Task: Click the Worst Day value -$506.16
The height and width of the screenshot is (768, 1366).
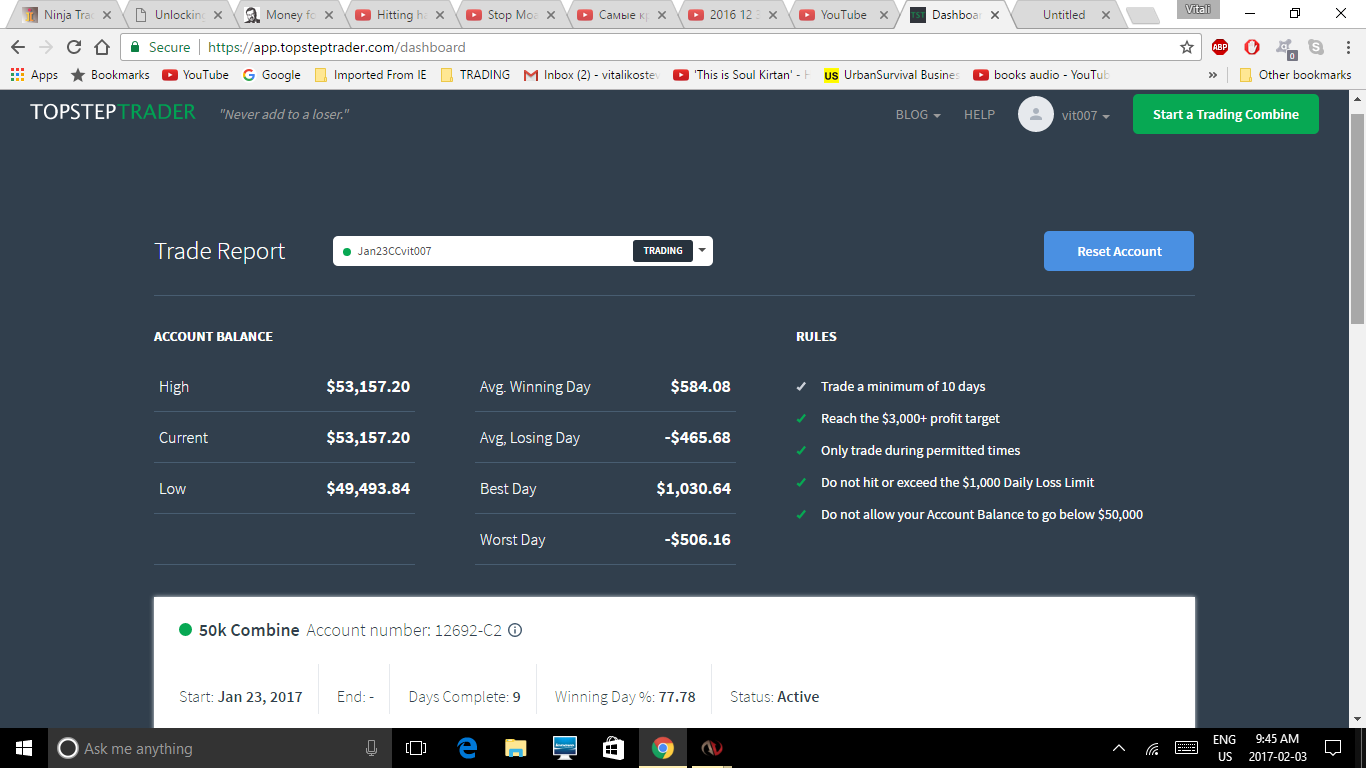Action: coord(698,540)
